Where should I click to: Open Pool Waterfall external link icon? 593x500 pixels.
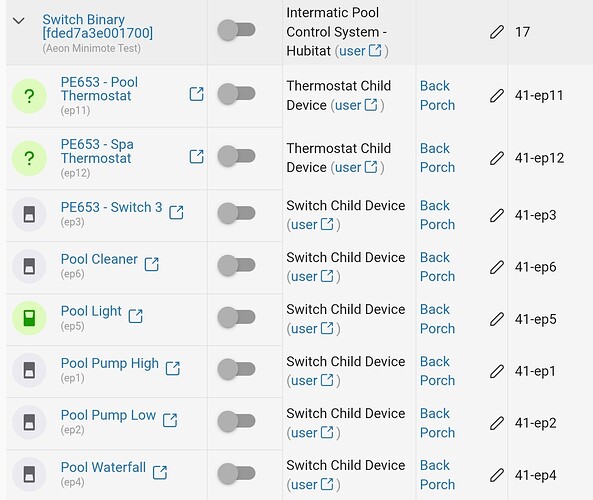click(x=160, y=472)
